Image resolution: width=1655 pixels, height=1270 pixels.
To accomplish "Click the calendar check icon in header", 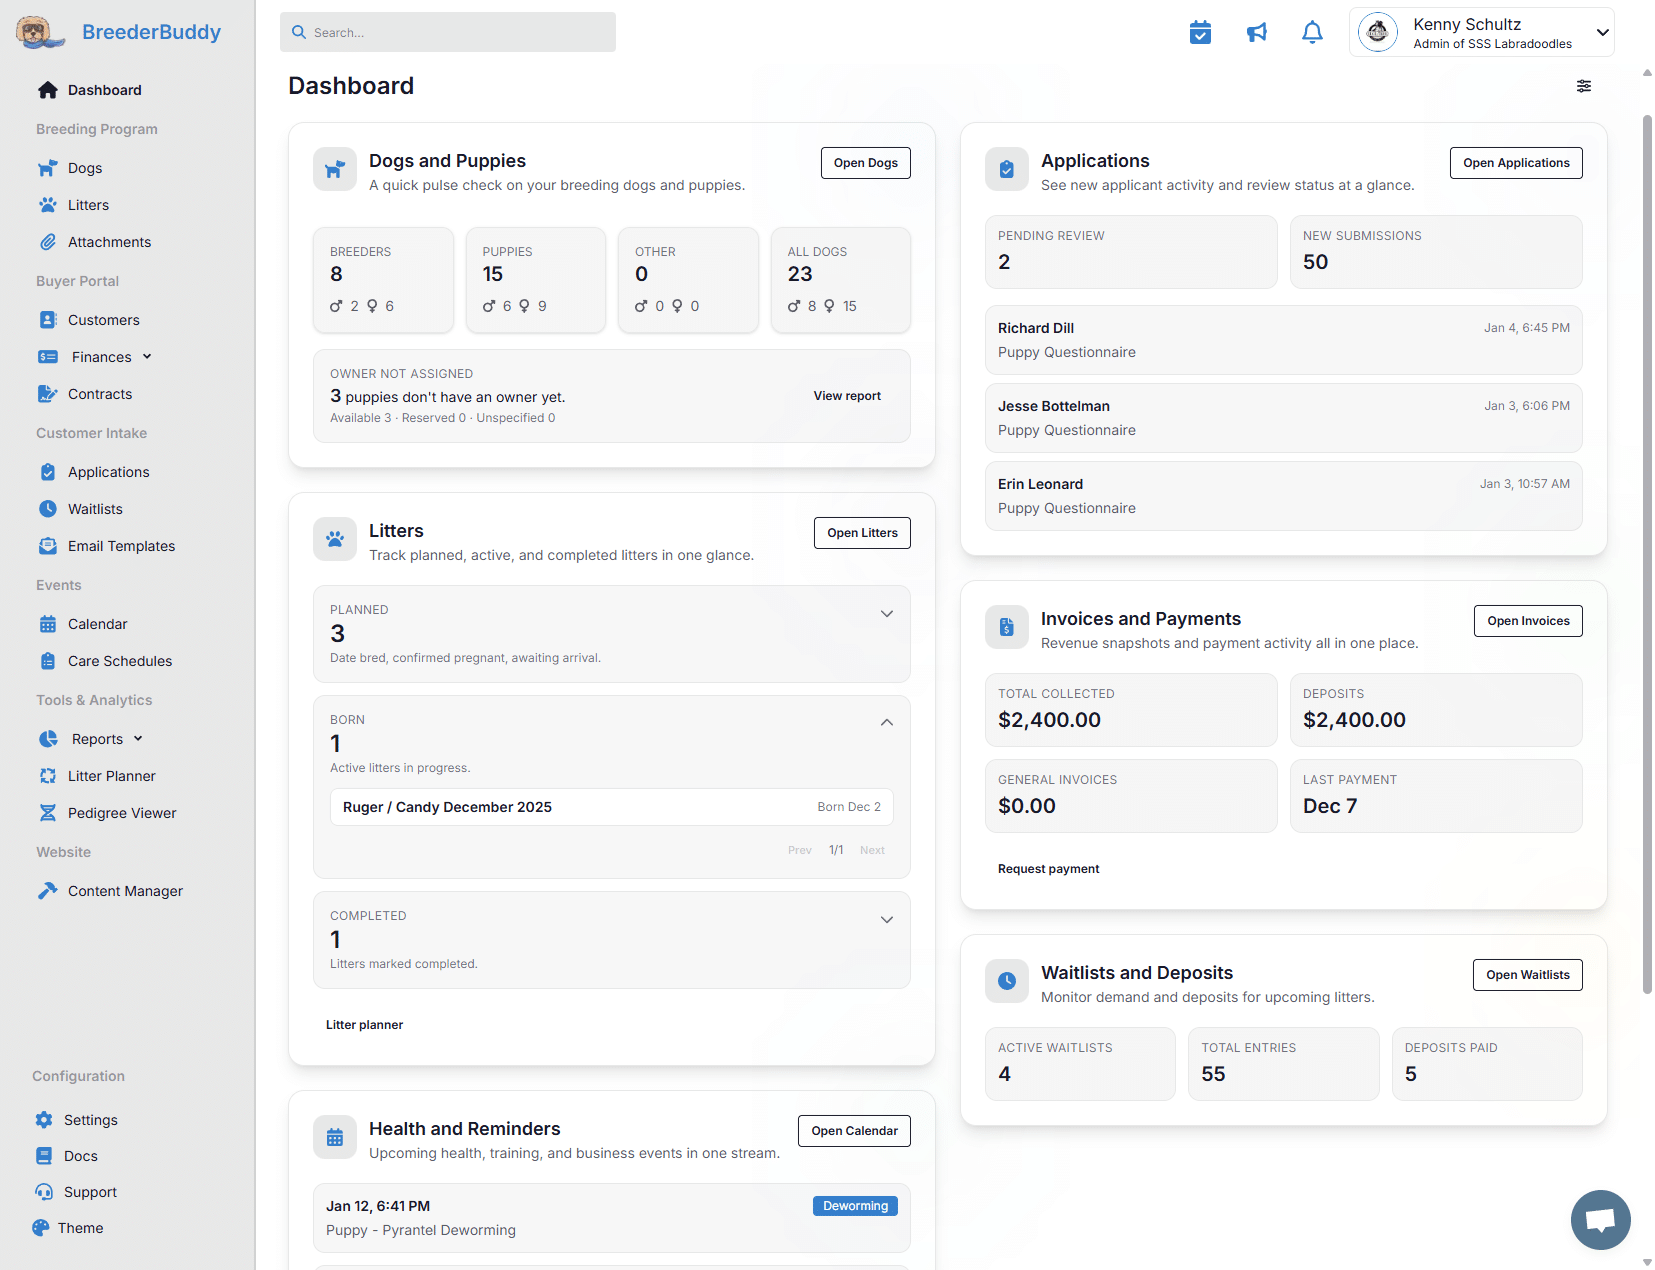I will pyautogui.click(x=1200, y=33).
